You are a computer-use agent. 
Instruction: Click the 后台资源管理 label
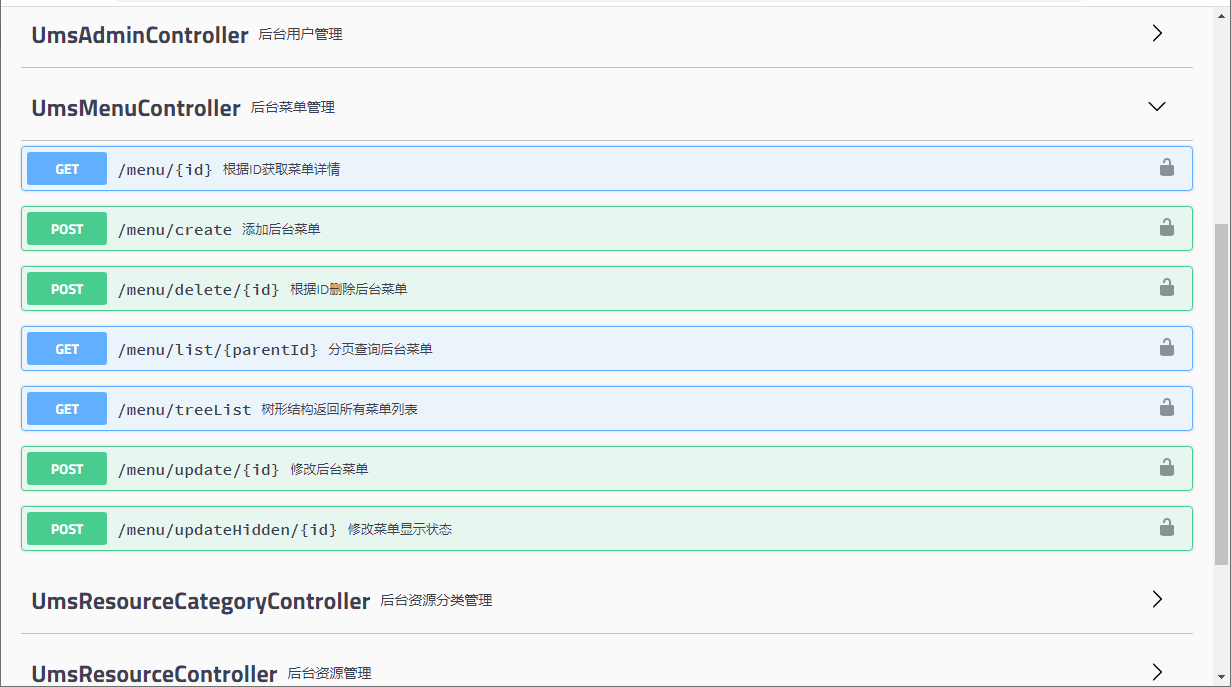[329, 673]
